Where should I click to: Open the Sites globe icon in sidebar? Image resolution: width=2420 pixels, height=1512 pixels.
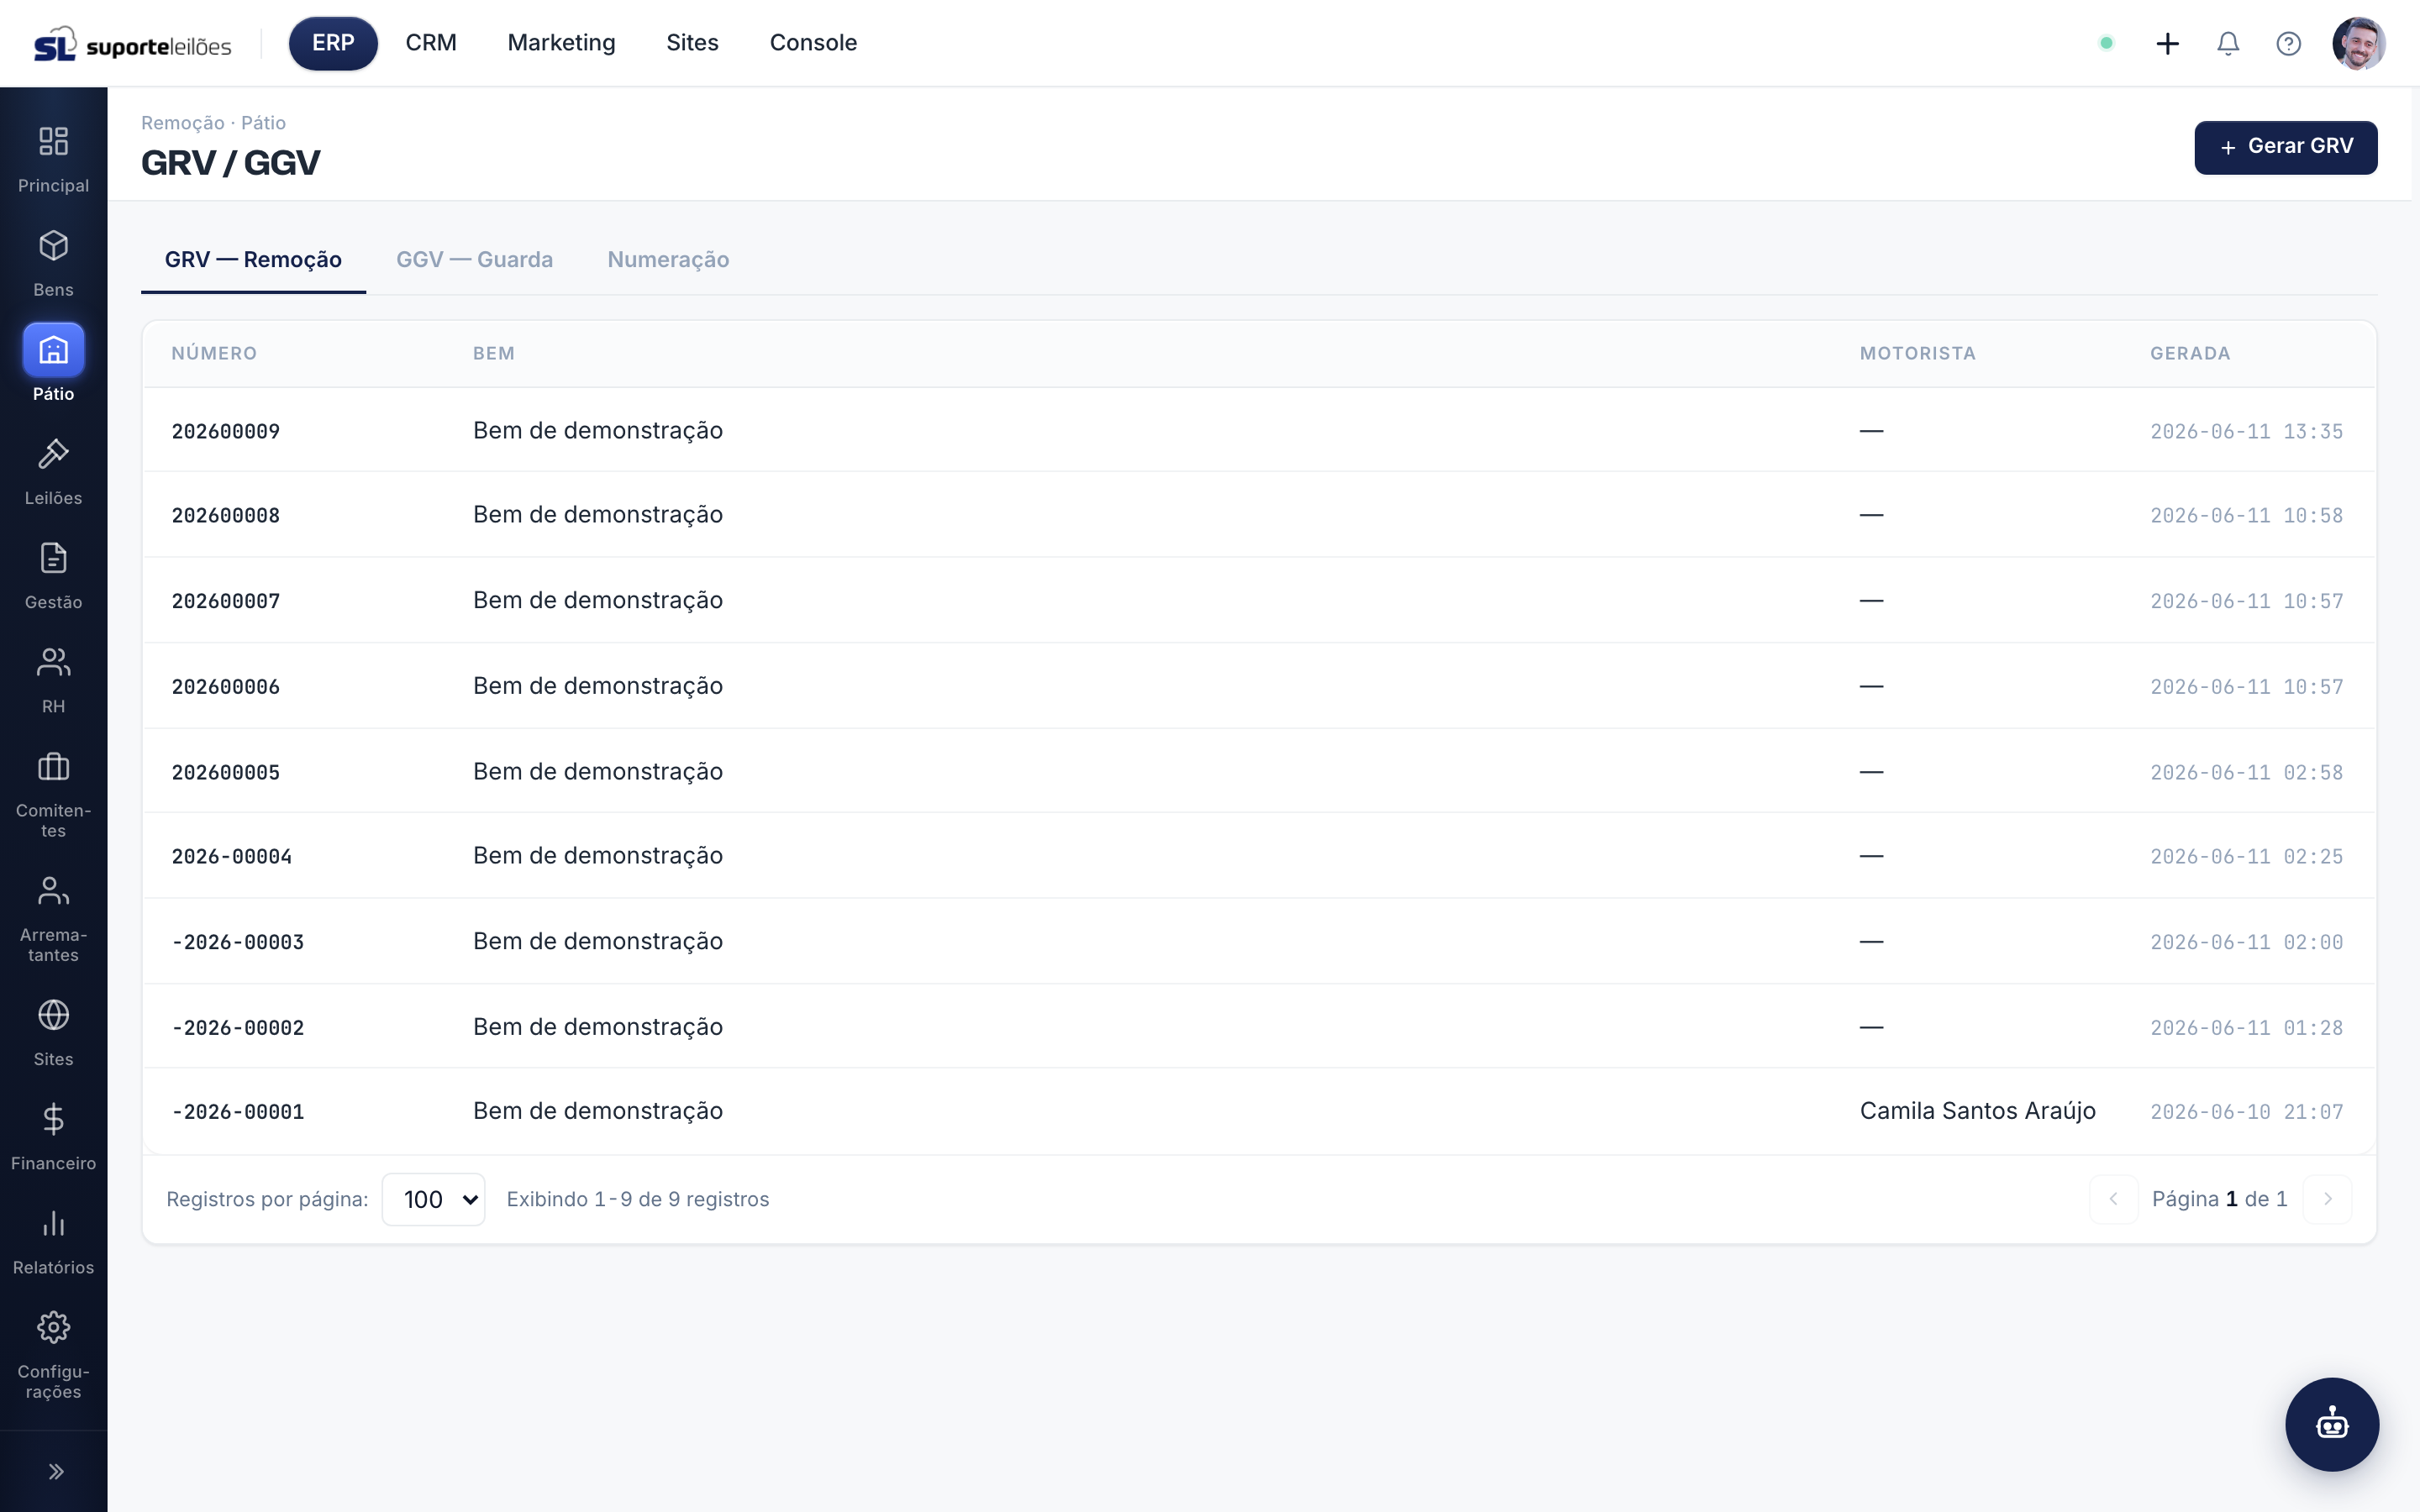tap(53, 1014)
